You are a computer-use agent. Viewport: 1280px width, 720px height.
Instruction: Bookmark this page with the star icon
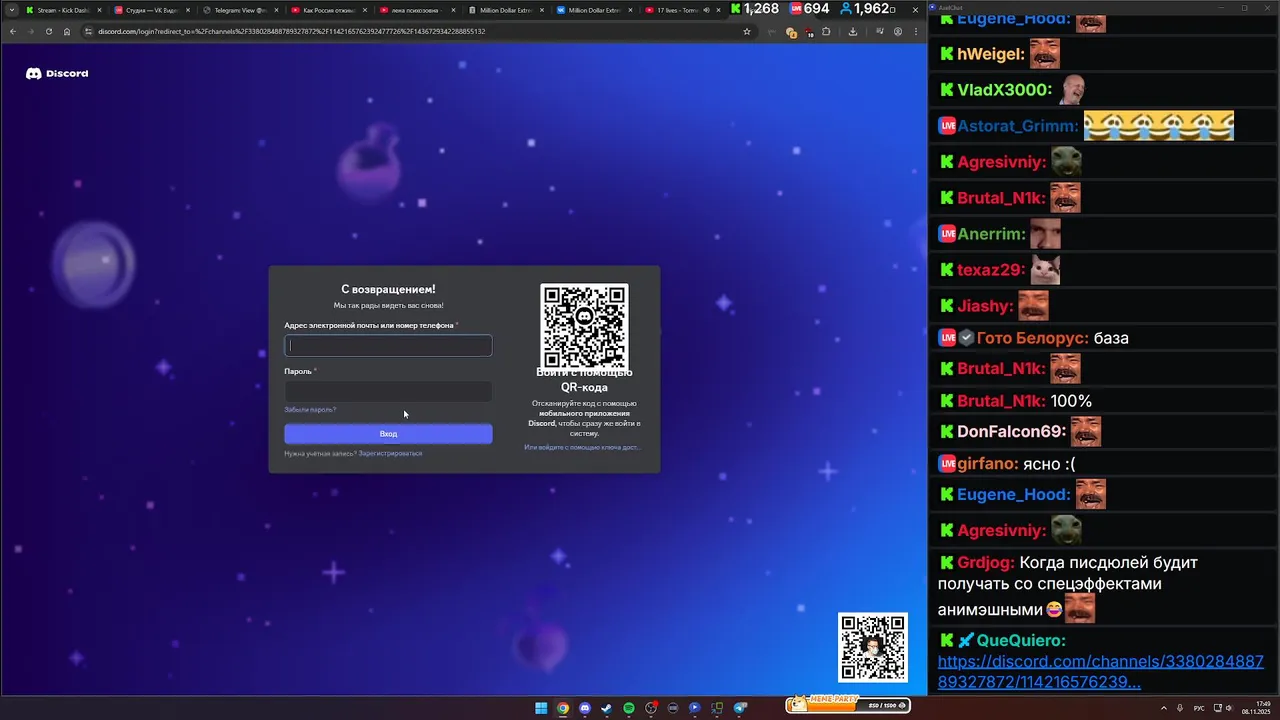[746, 31]
